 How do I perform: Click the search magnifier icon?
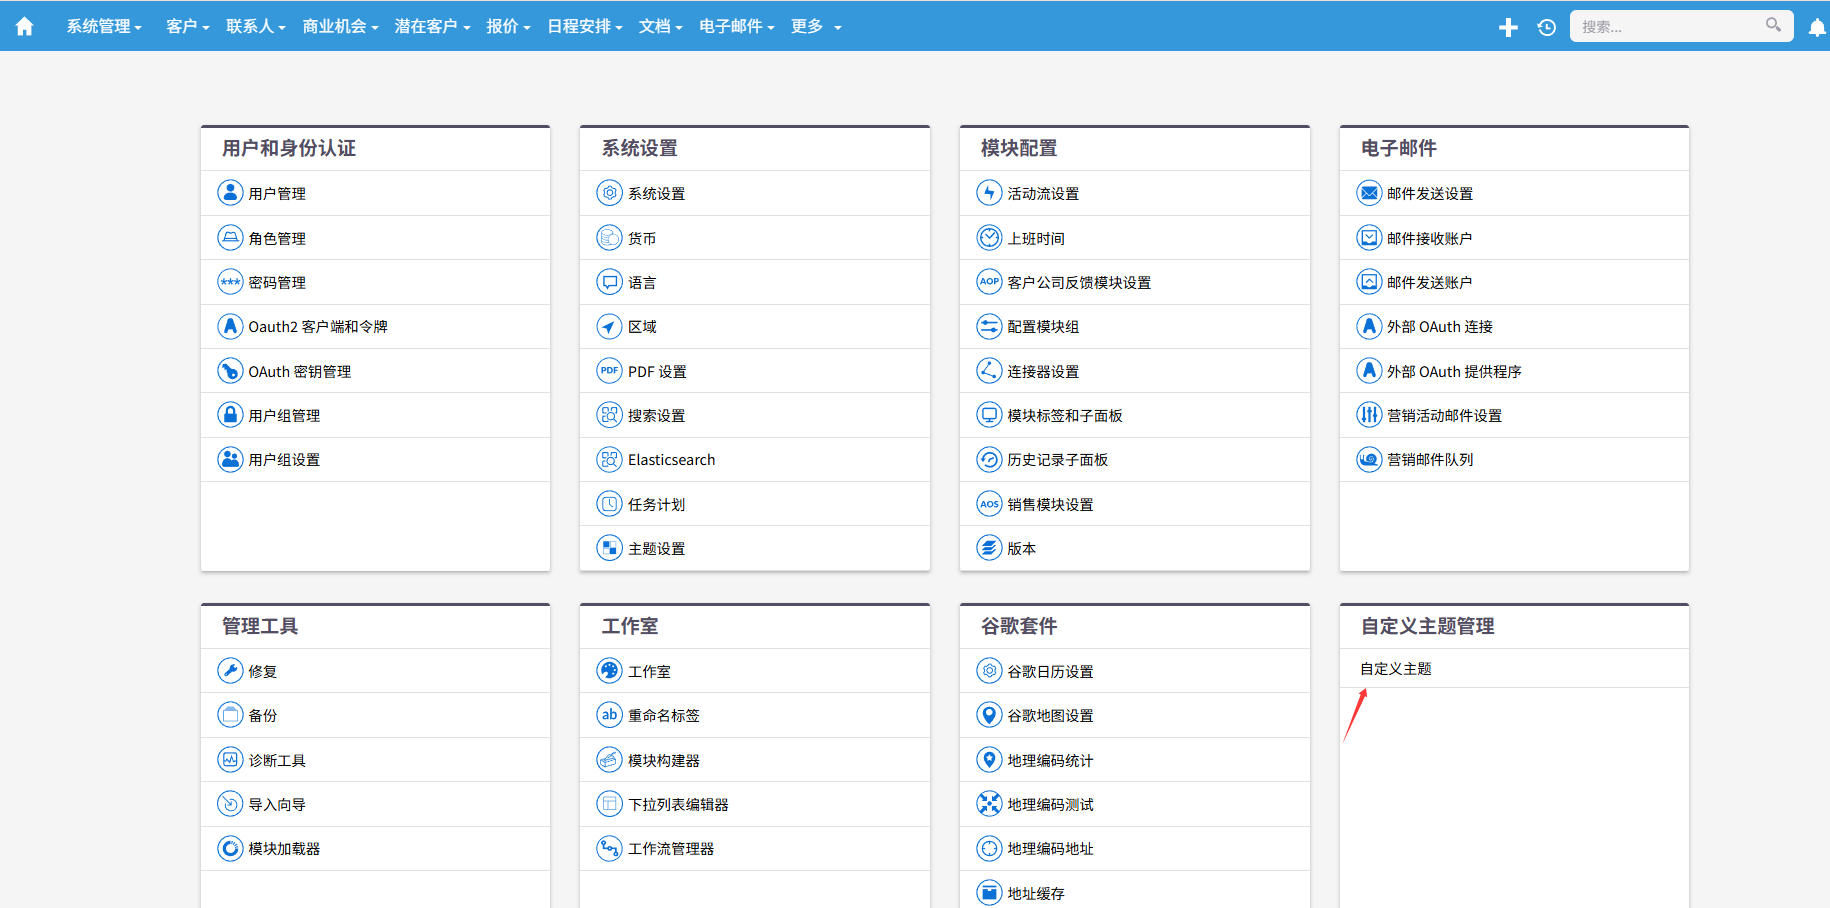tap(1773, 25)
